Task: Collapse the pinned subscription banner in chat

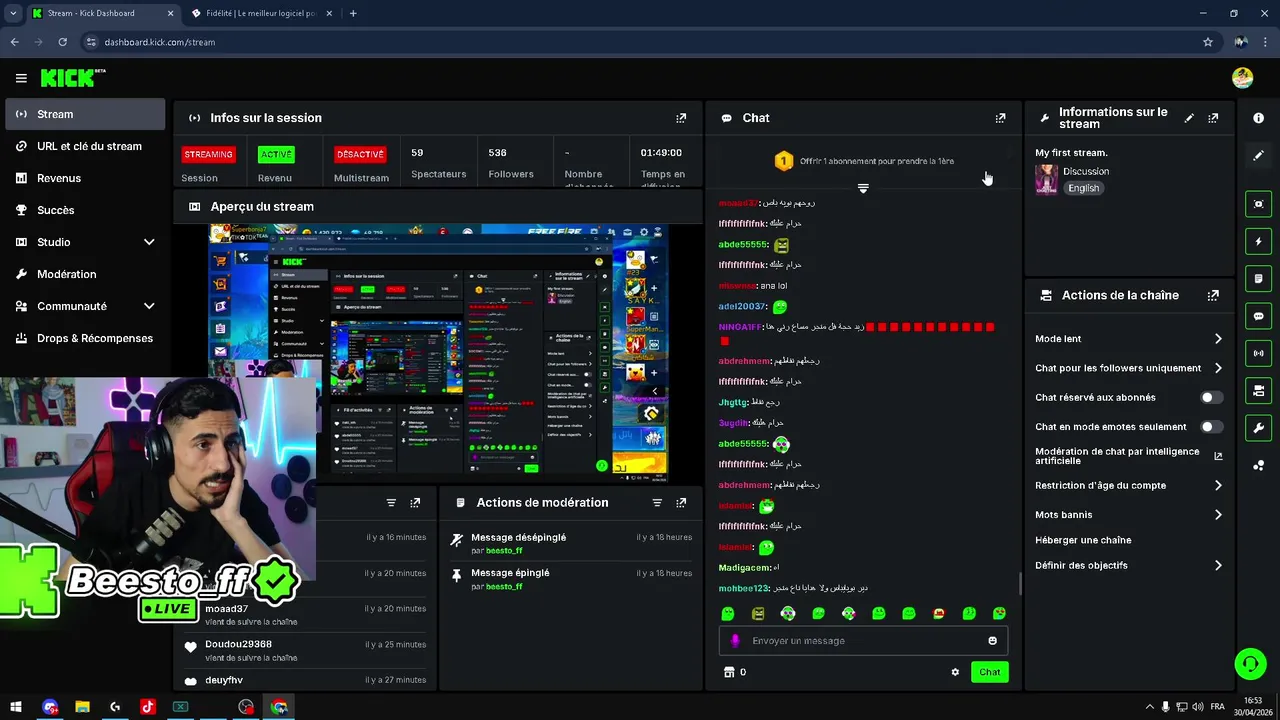Action: pos(863,188)
